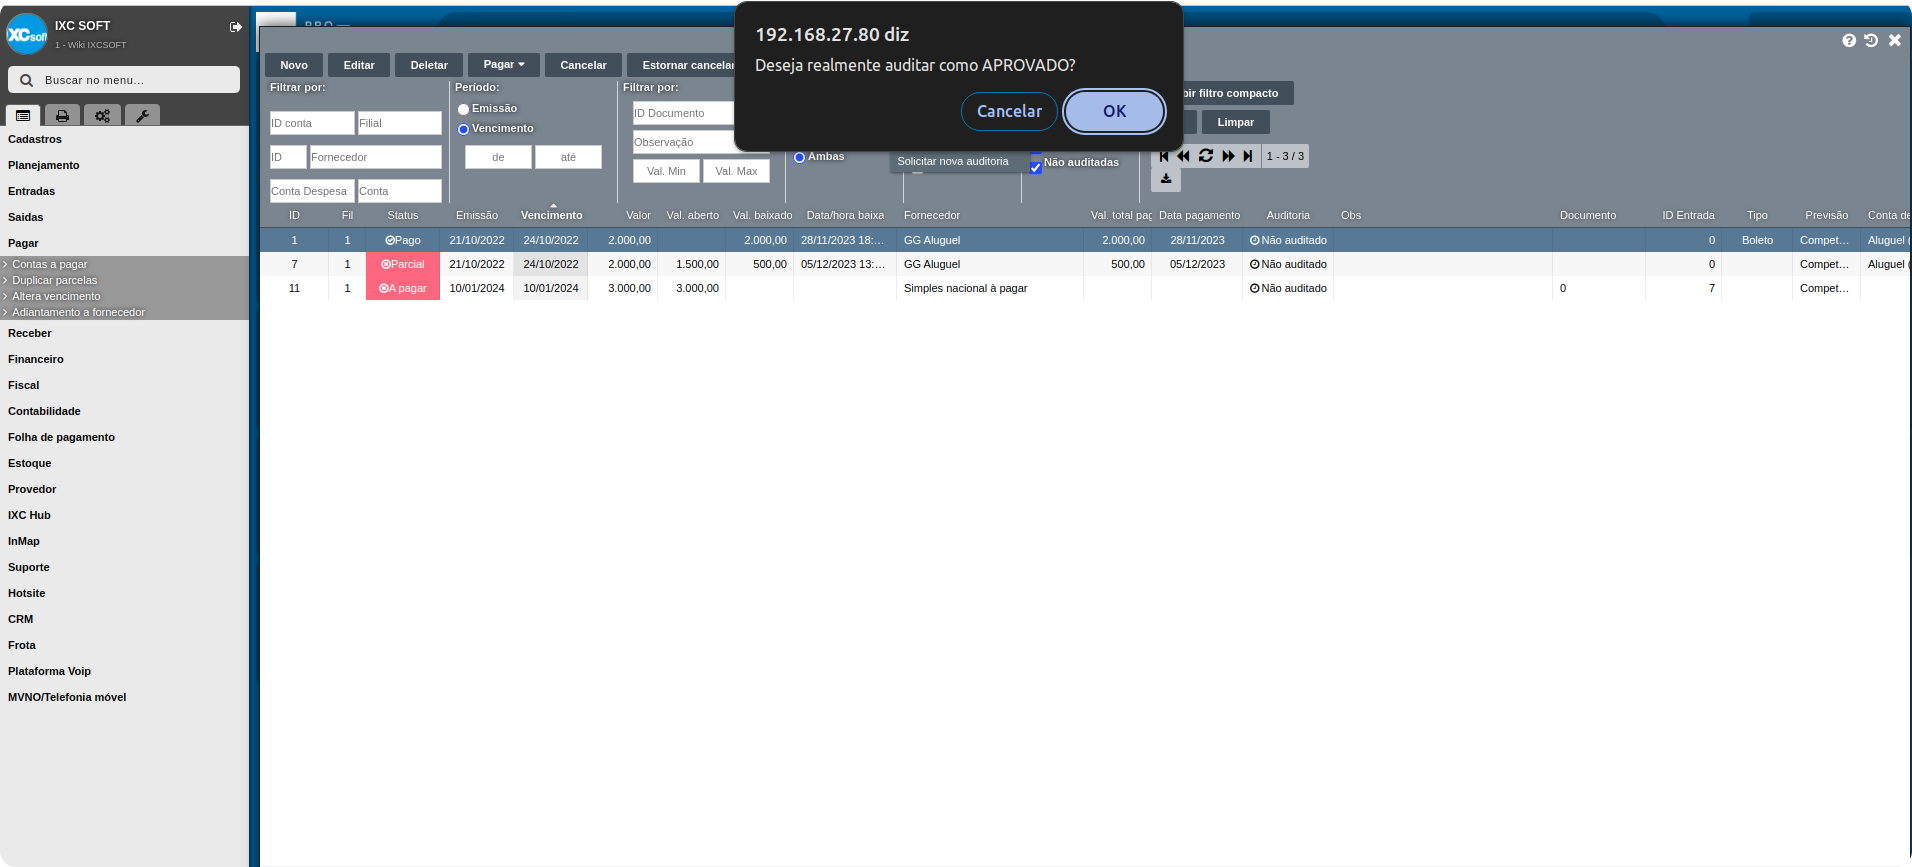Select the row Simples nacional à pagar
Viewport: 1912px width, 867px height.
pos(1085,288)
